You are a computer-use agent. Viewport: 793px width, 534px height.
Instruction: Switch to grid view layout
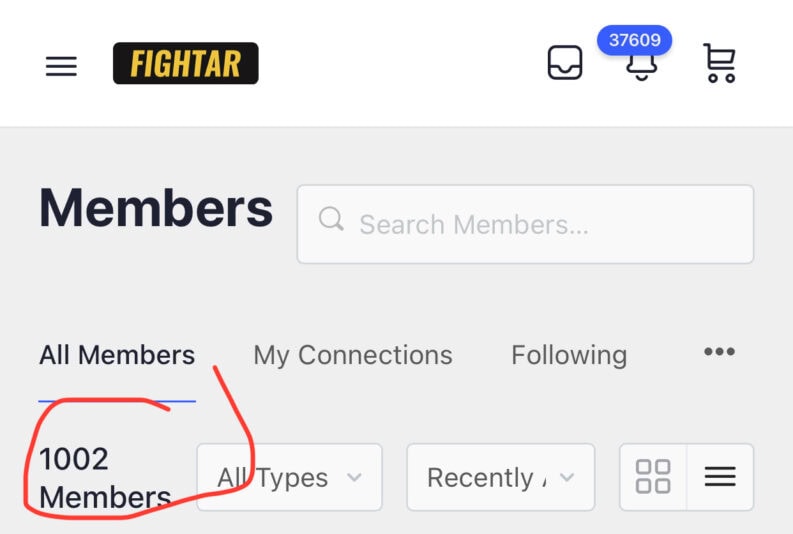[x=653, y=477]
